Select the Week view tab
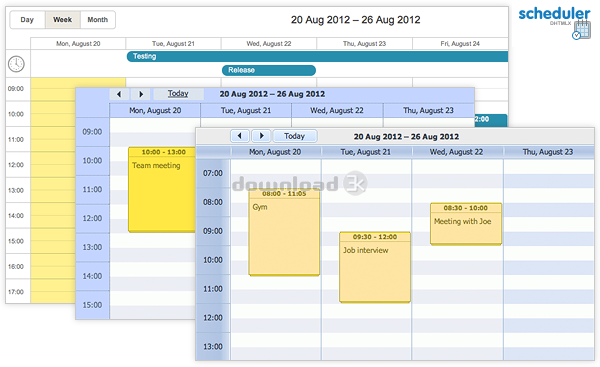The width and height of the screenshot is (600, 367). click(63, 20)
